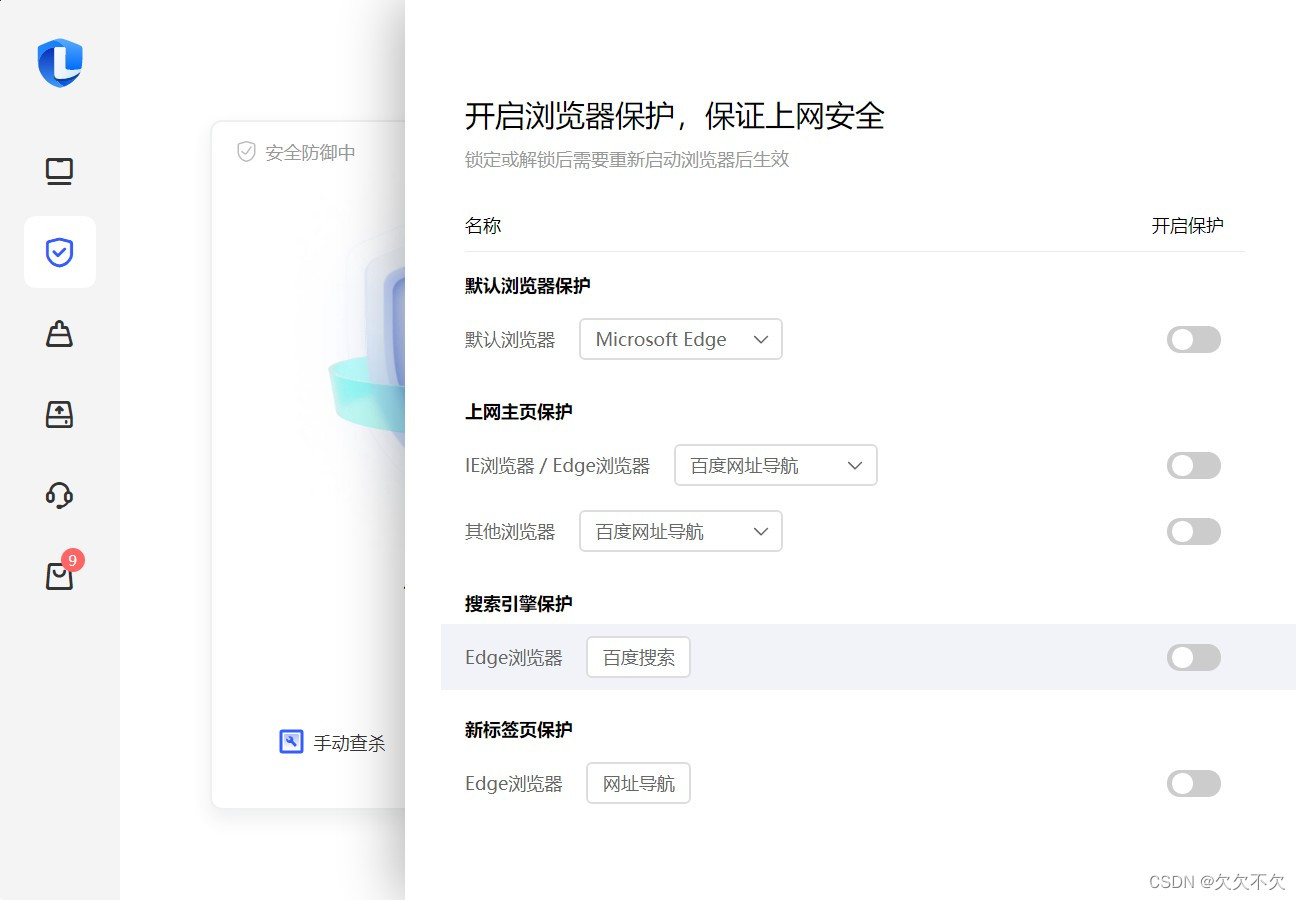Viewport: 1301px width, 900px height.
Task: Click the 网址导航 new tab button
Action: coord(638,783)
